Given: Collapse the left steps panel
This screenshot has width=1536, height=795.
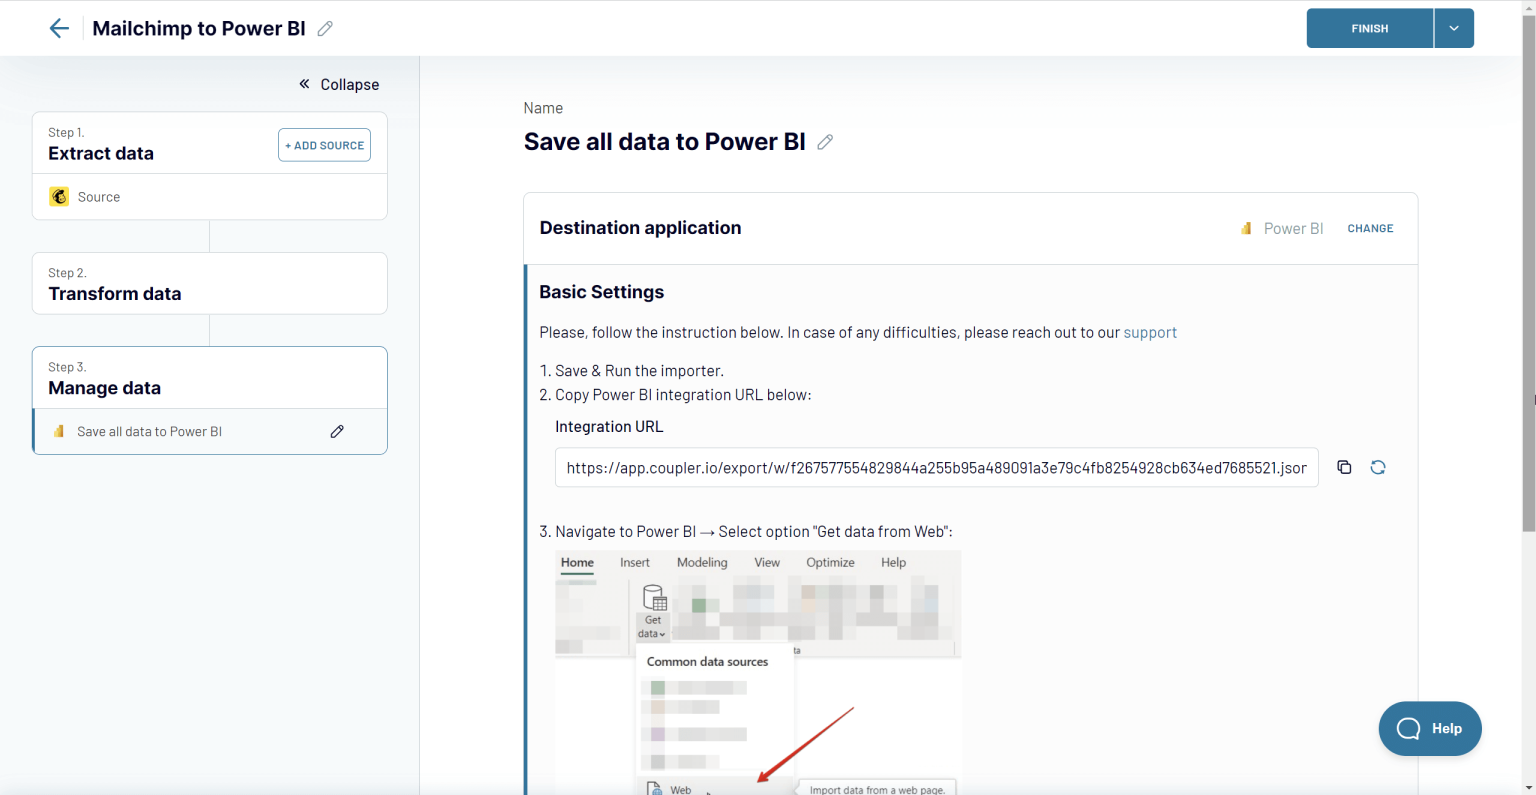Looking at the screenshot, I should tap(338, 84).
